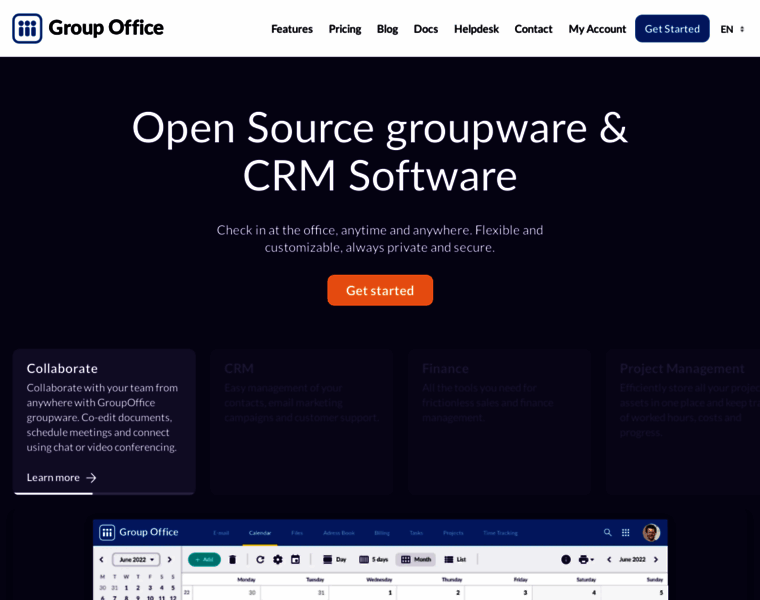Image resolution: width=760 pixels, height=600 pixels.
Task: Go to next month in the mini calendar
Action: pos(170,559)
